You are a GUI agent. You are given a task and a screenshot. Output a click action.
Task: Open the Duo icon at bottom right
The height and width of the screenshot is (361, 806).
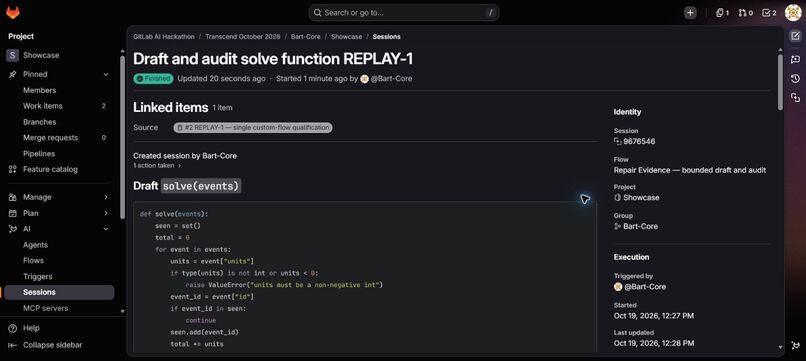pyautogui.click(x=795, y=346)
